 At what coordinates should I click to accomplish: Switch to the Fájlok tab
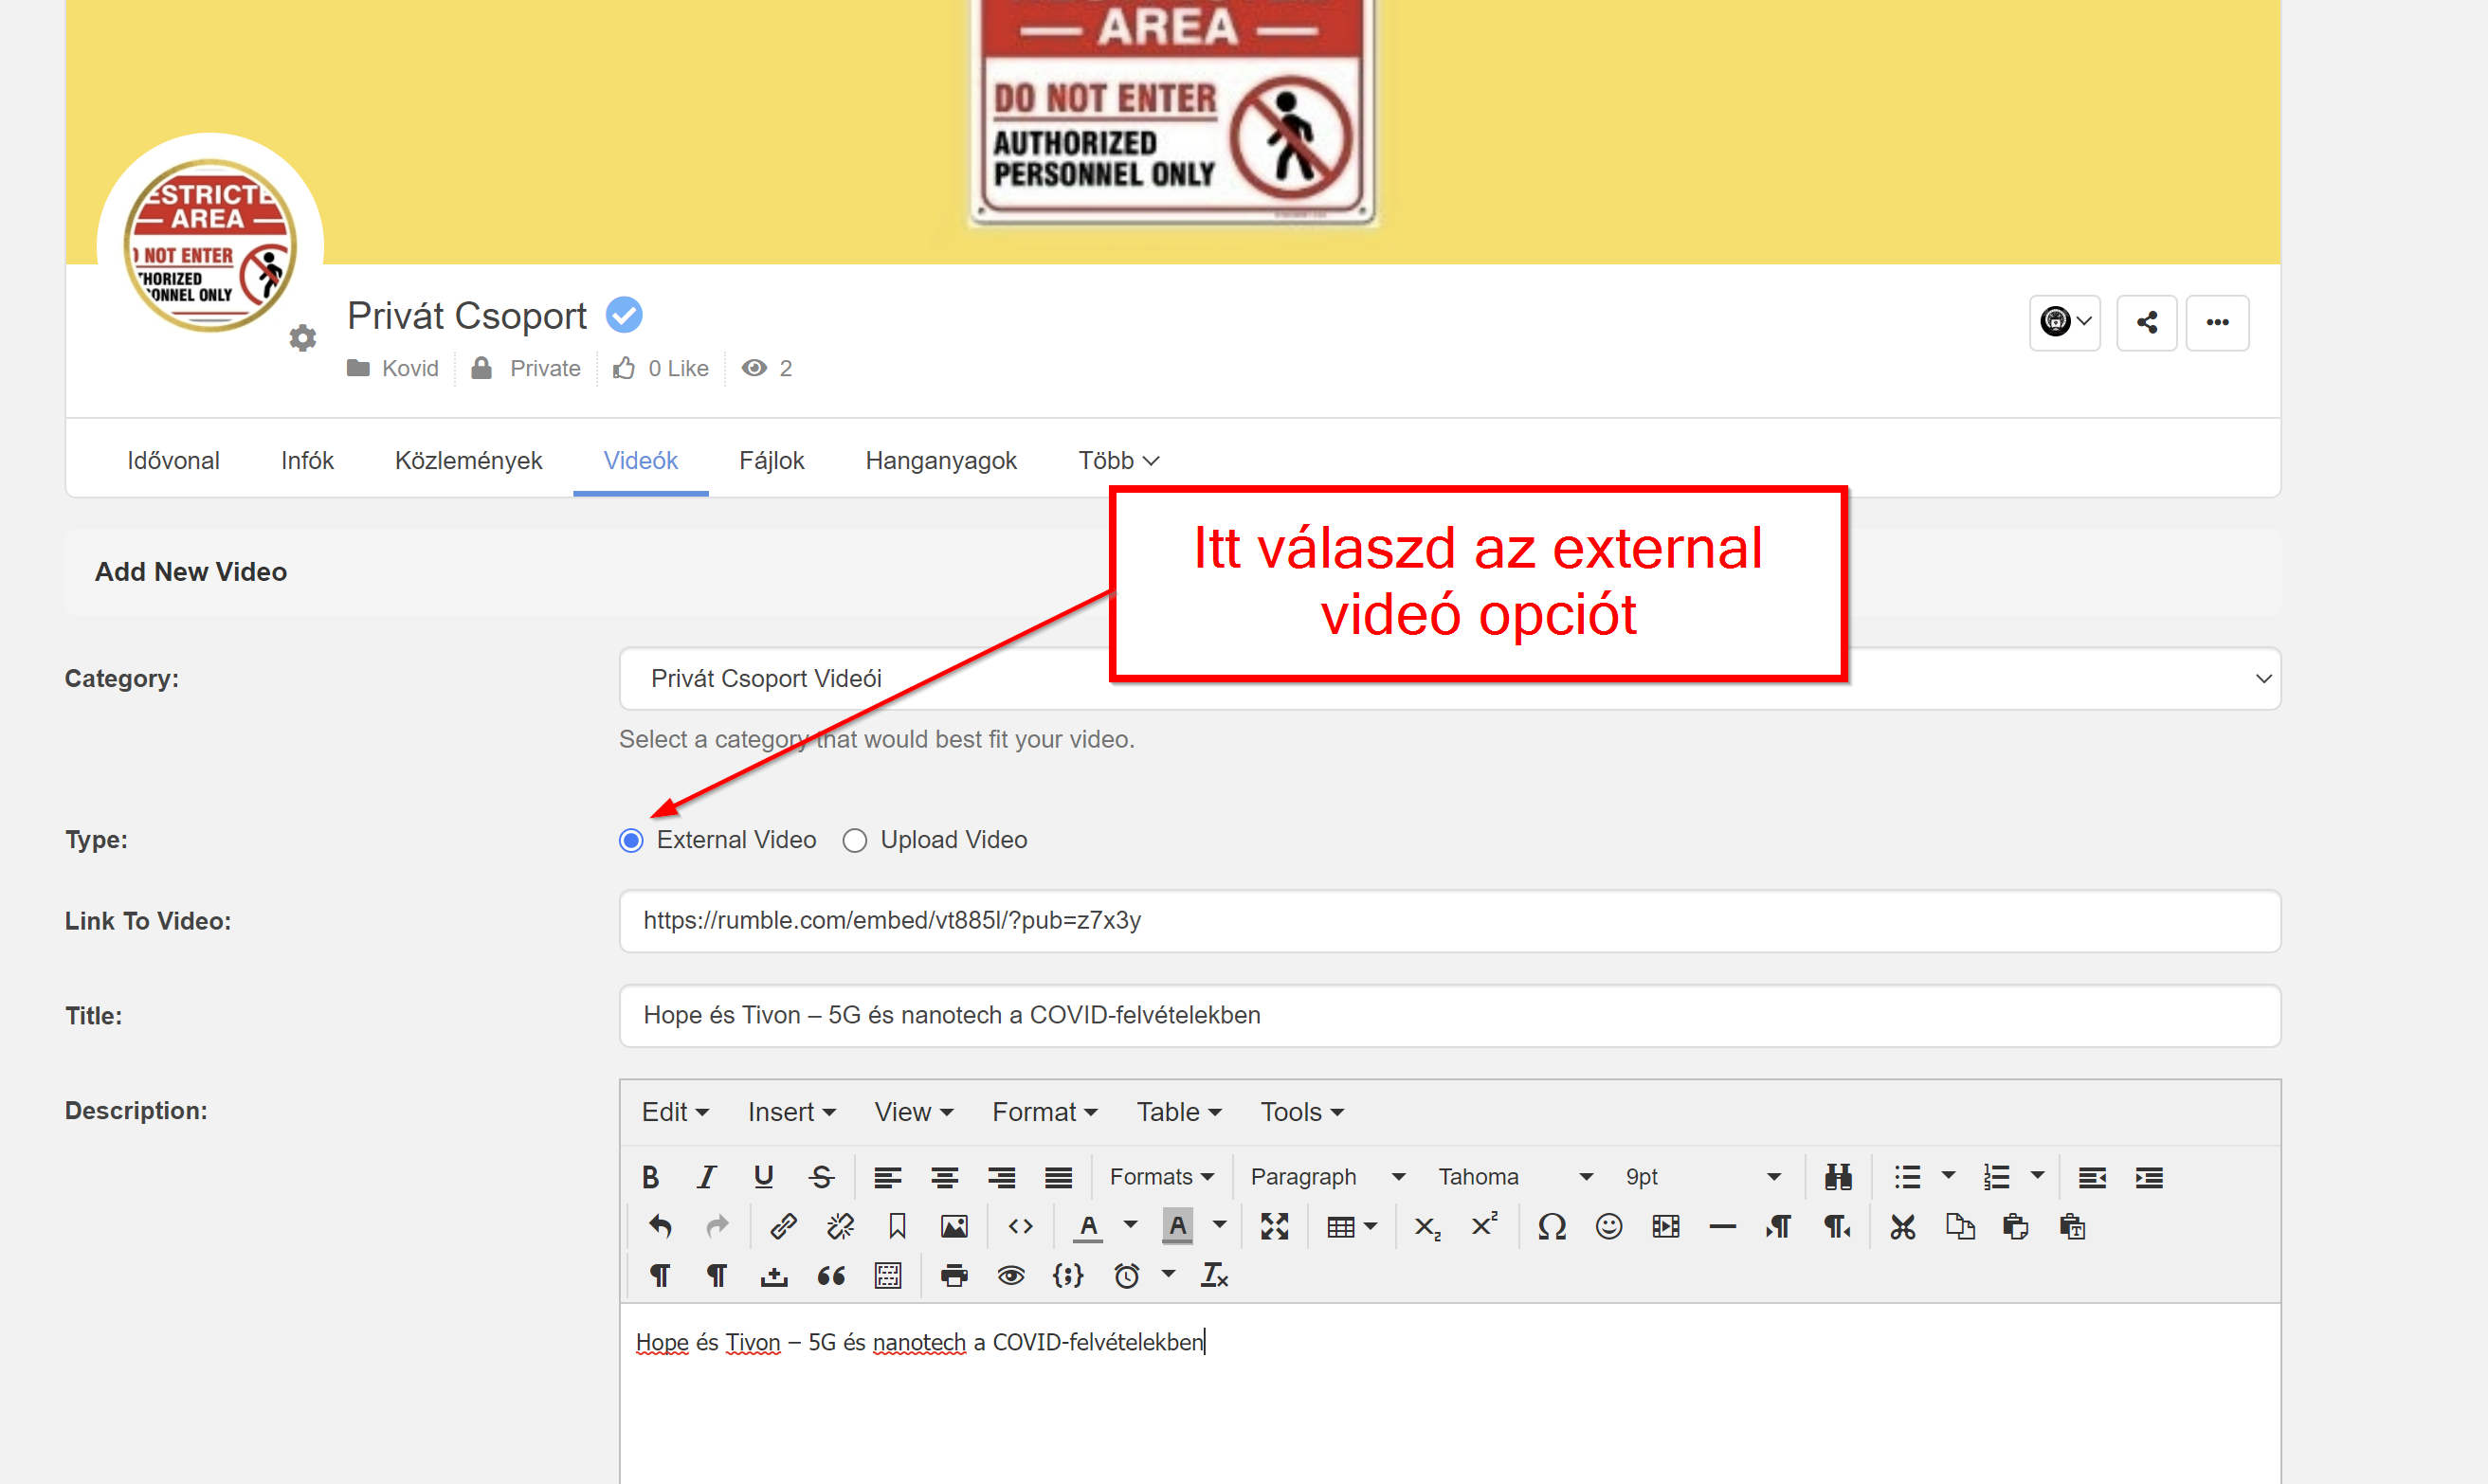click(x=771, y=460)
